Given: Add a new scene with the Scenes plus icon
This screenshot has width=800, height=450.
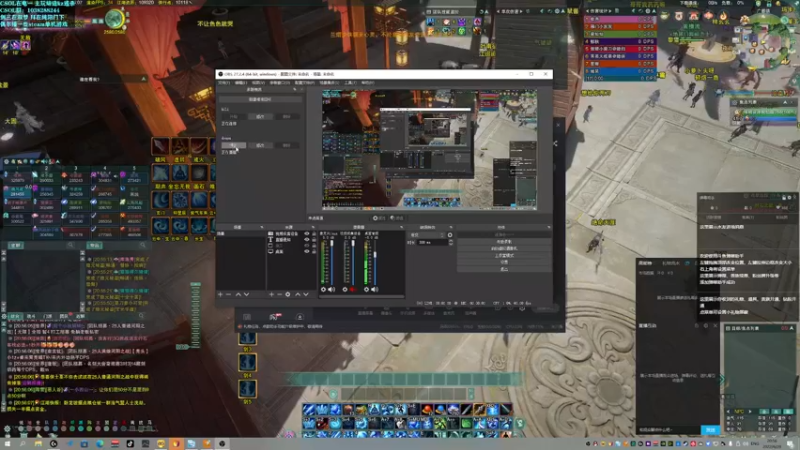Looking at the screenshot, I should pyautogui.click(x=220, y=294).
